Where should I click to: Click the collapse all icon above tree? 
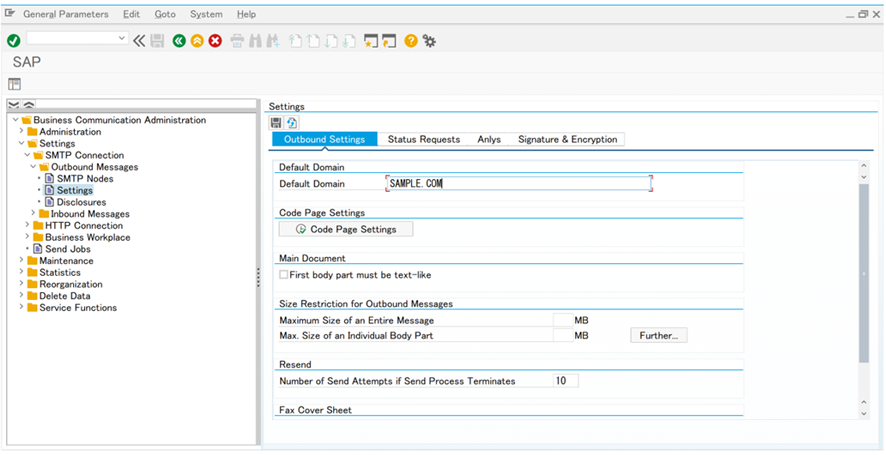tap(29, 105)
